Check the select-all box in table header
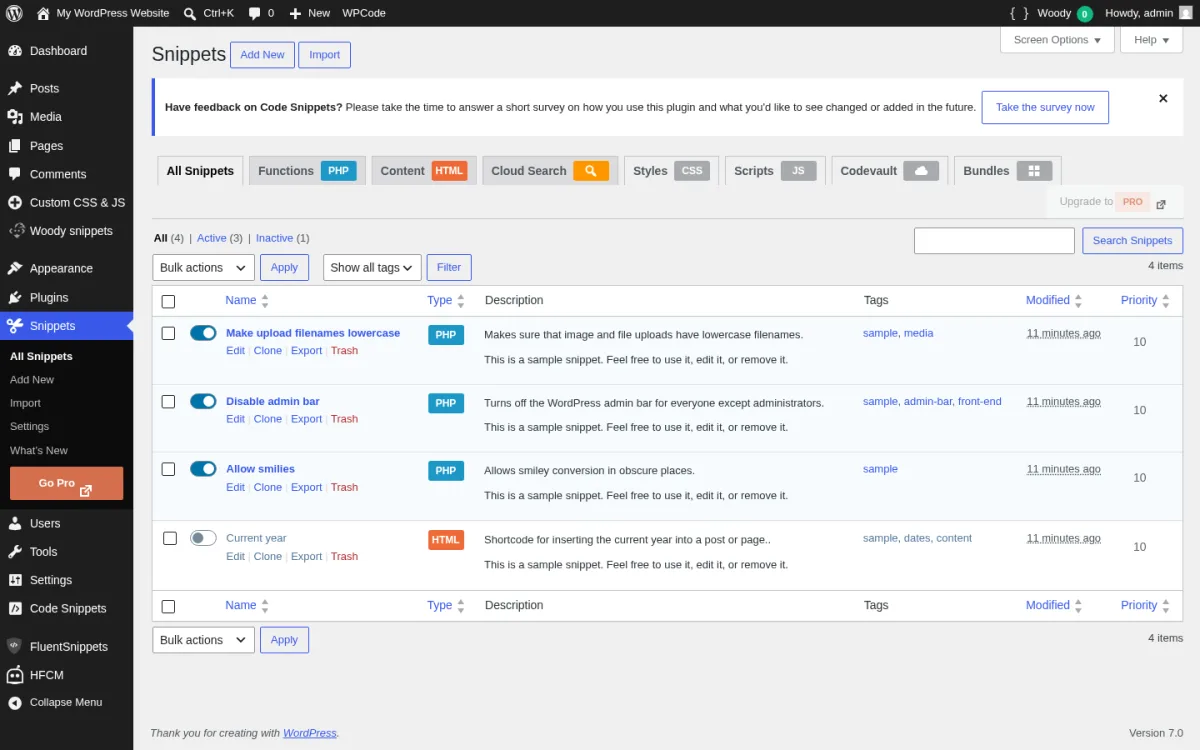1200x750 pixels. (x=168, y=301)
